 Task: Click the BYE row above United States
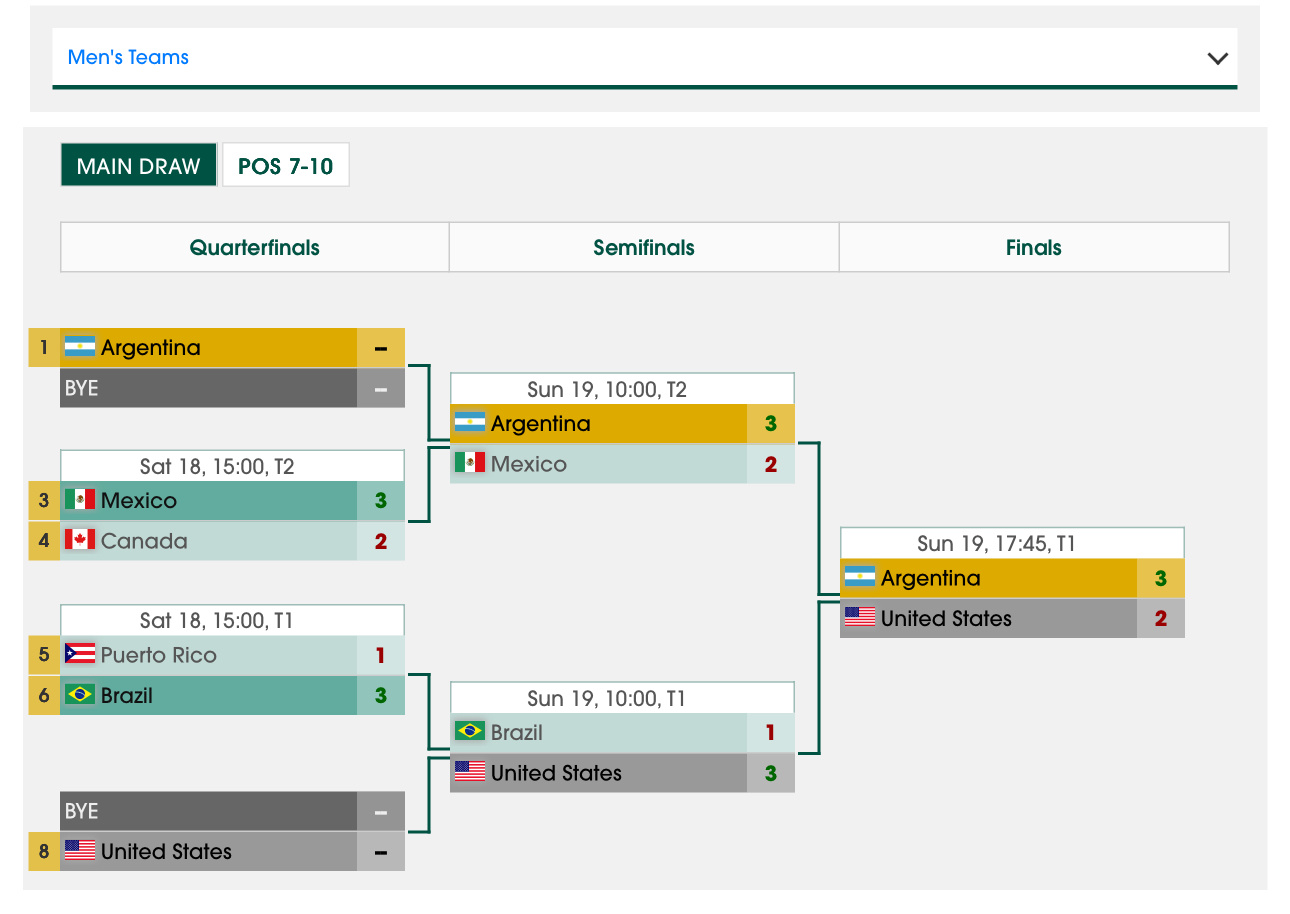(x=232, y=811)
